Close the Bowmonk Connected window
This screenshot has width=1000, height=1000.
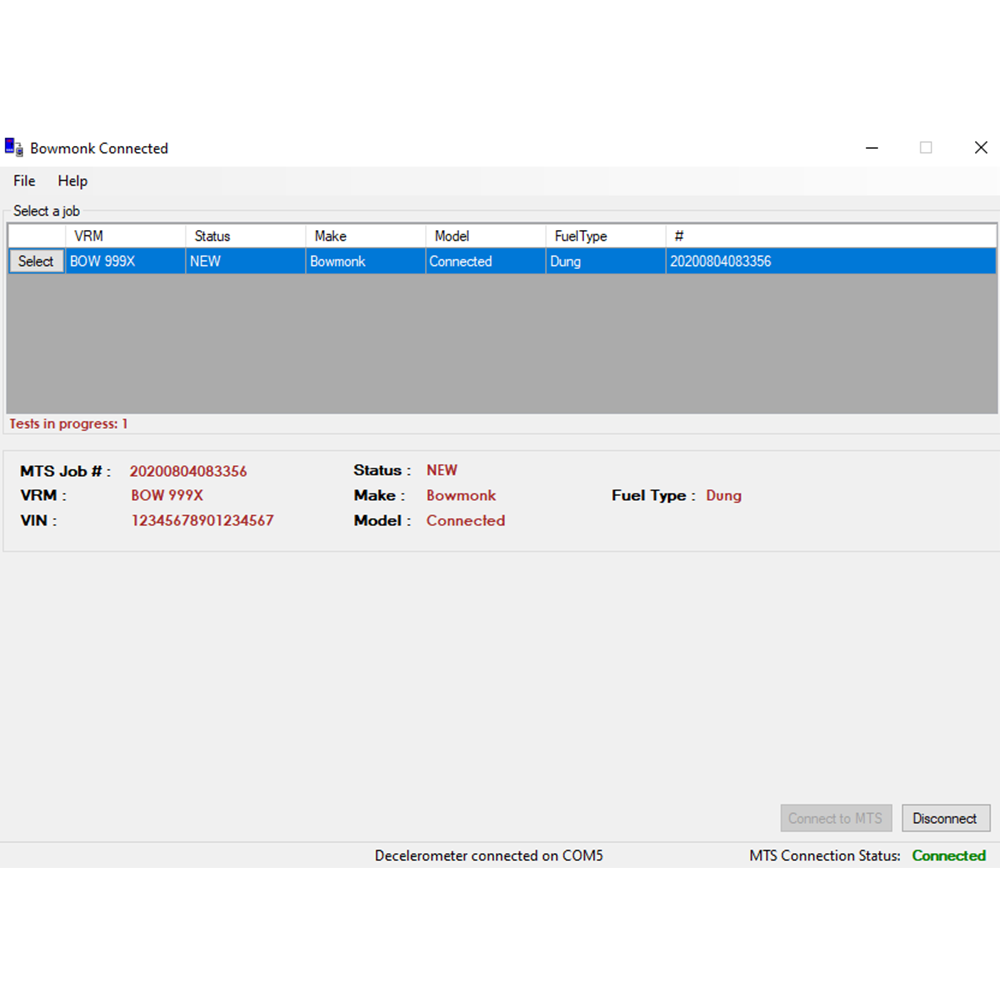[981, 148]
